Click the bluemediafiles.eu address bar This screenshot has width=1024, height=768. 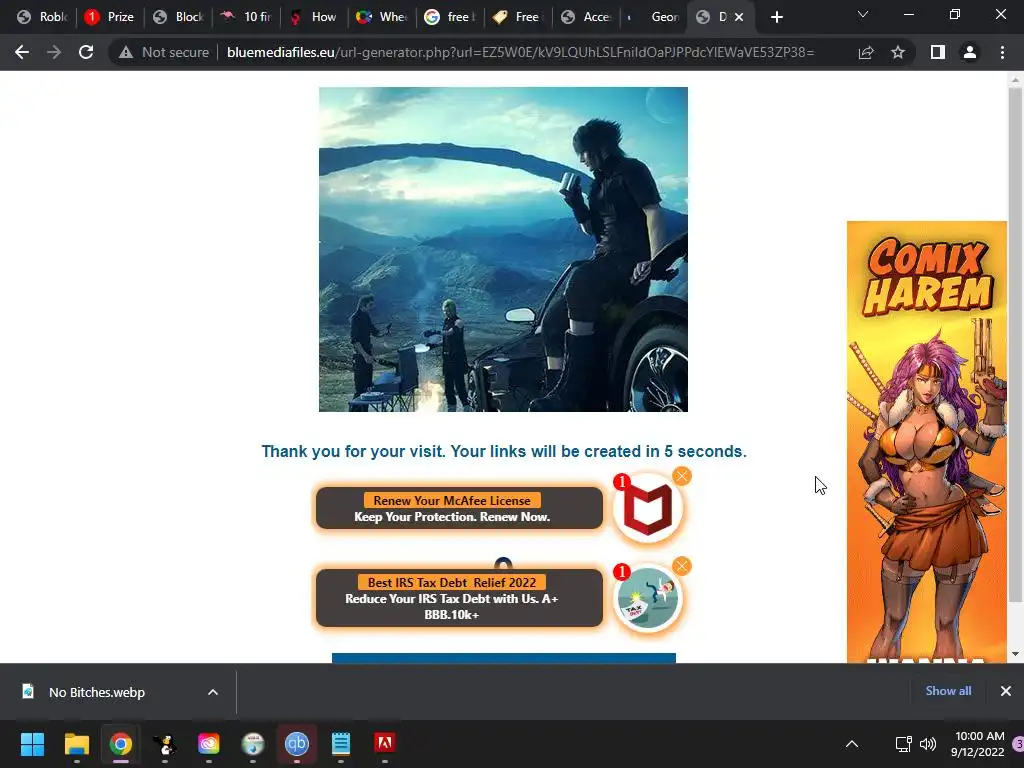point(520,52)
